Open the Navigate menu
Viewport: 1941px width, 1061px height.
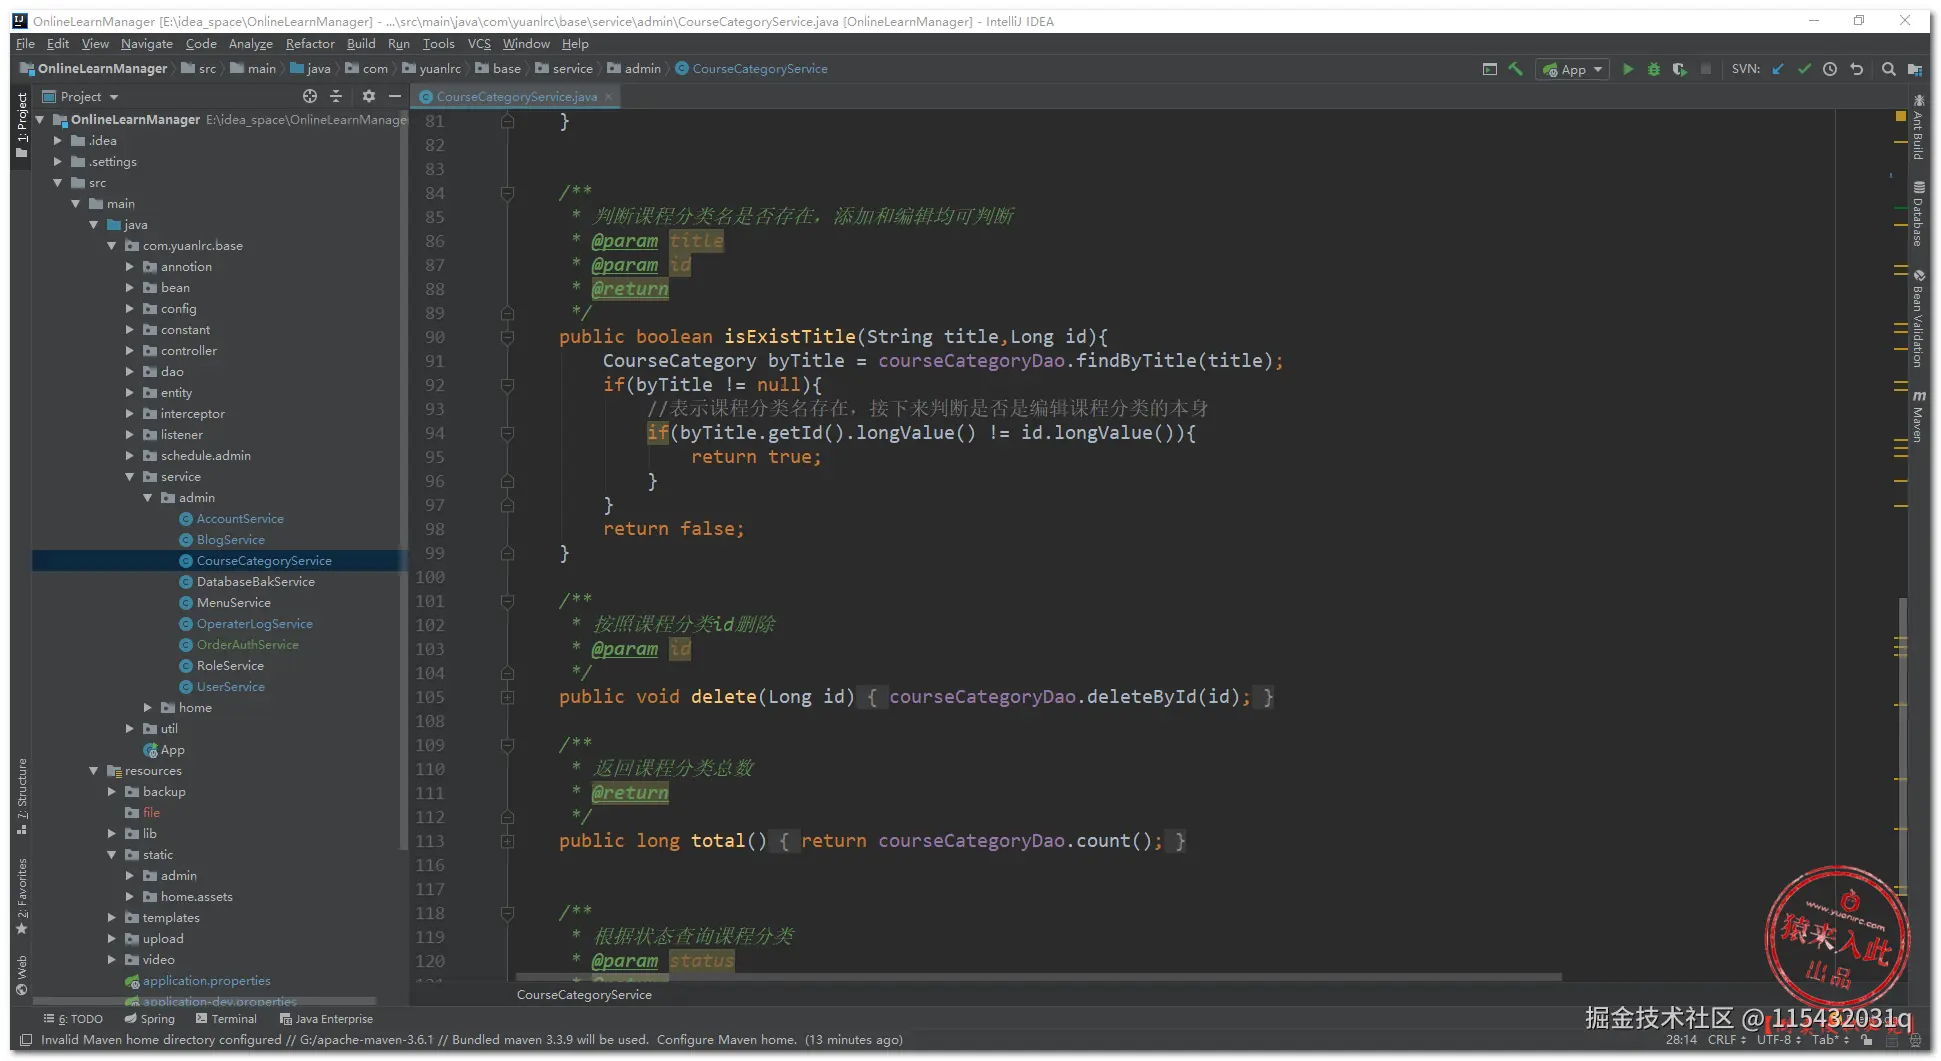146,44
